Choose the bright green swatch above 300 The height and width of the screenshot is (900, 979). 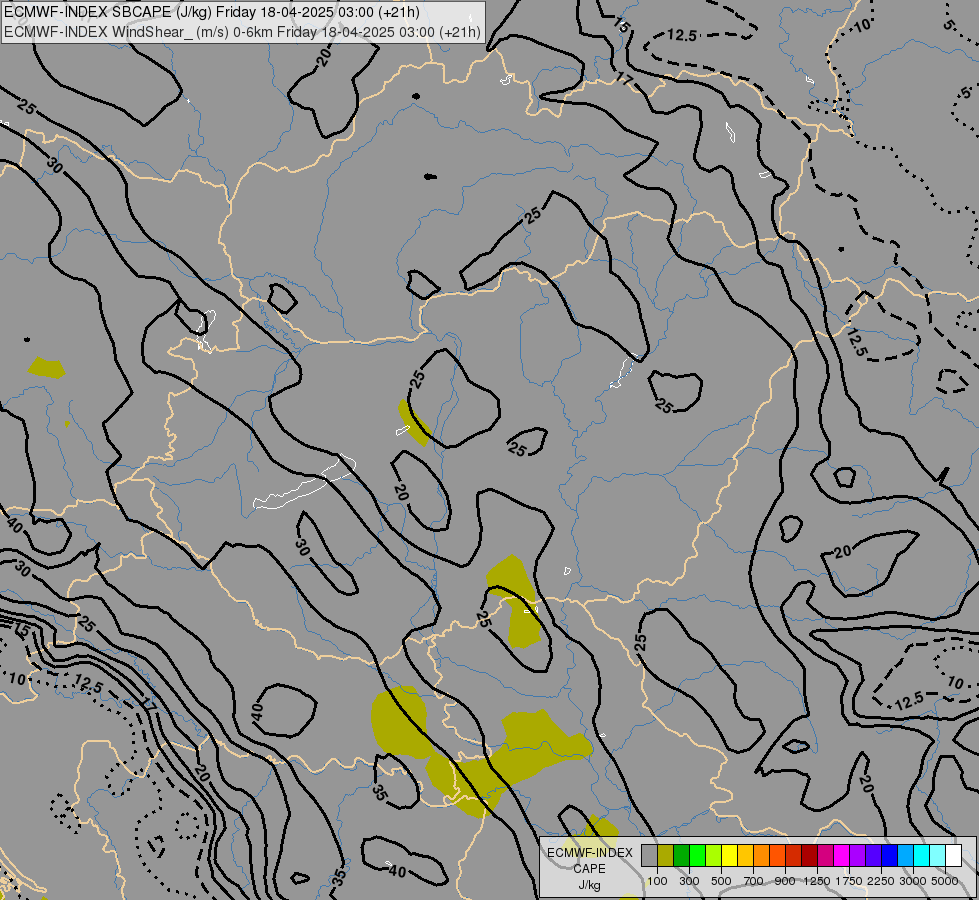point(697,855)
